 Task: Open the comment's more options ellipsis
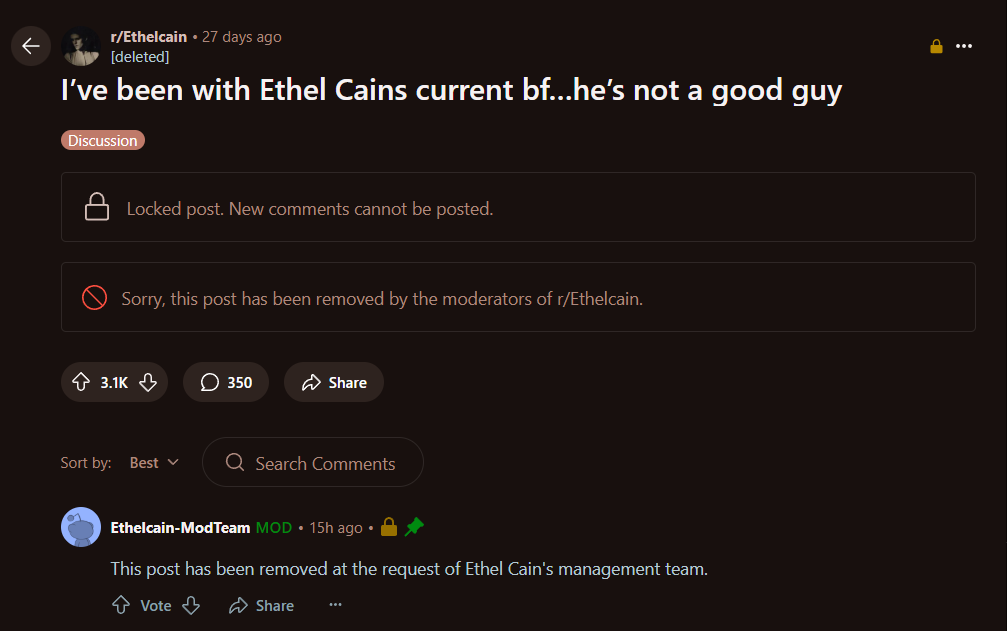[335, 605]
